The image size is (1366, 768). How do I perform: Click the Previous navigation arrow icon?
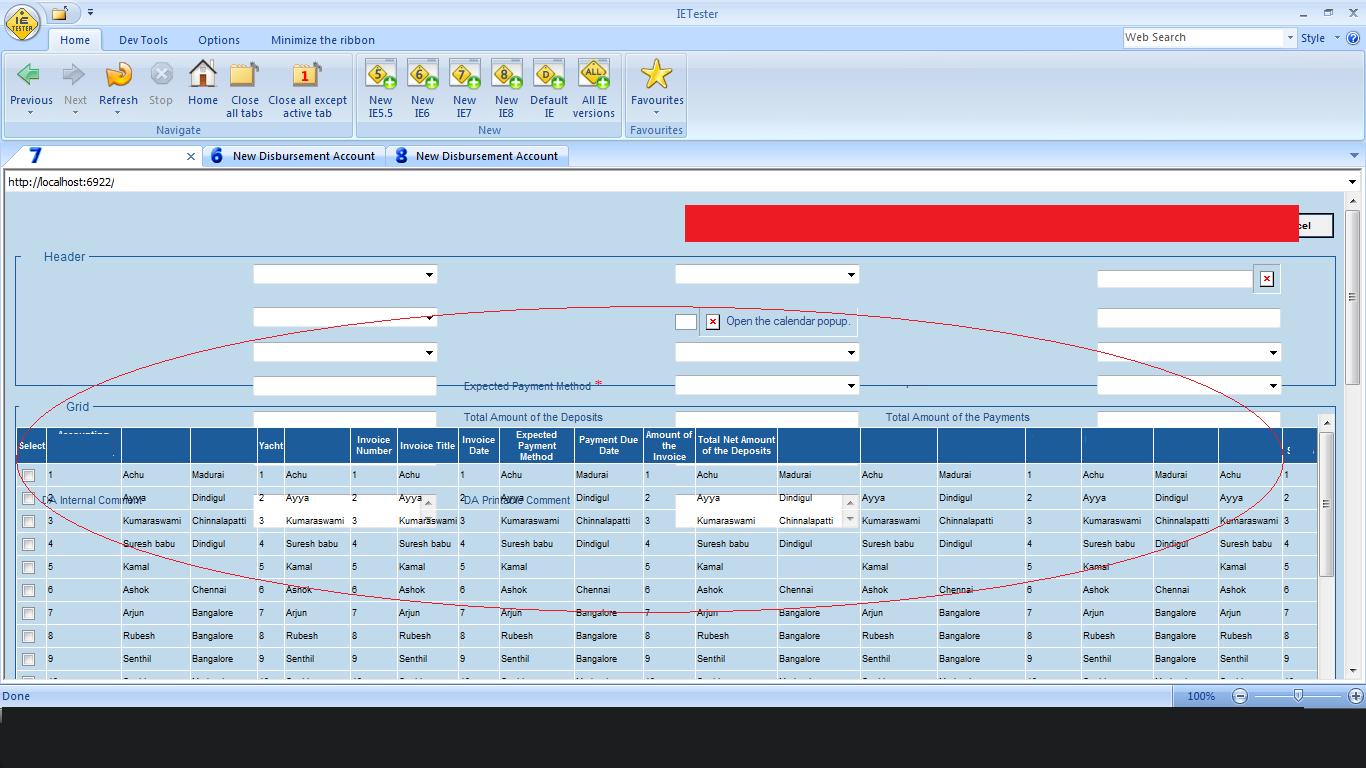(x=30, y=75)
